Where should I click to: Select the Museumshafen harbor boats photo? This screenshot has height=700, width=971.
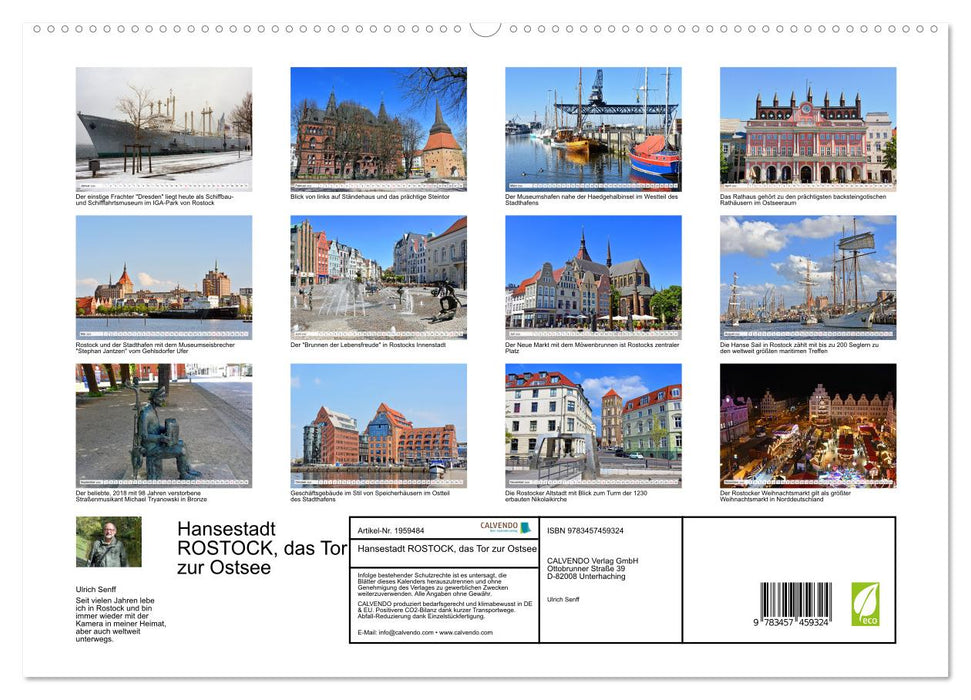(x=593, y=129)
